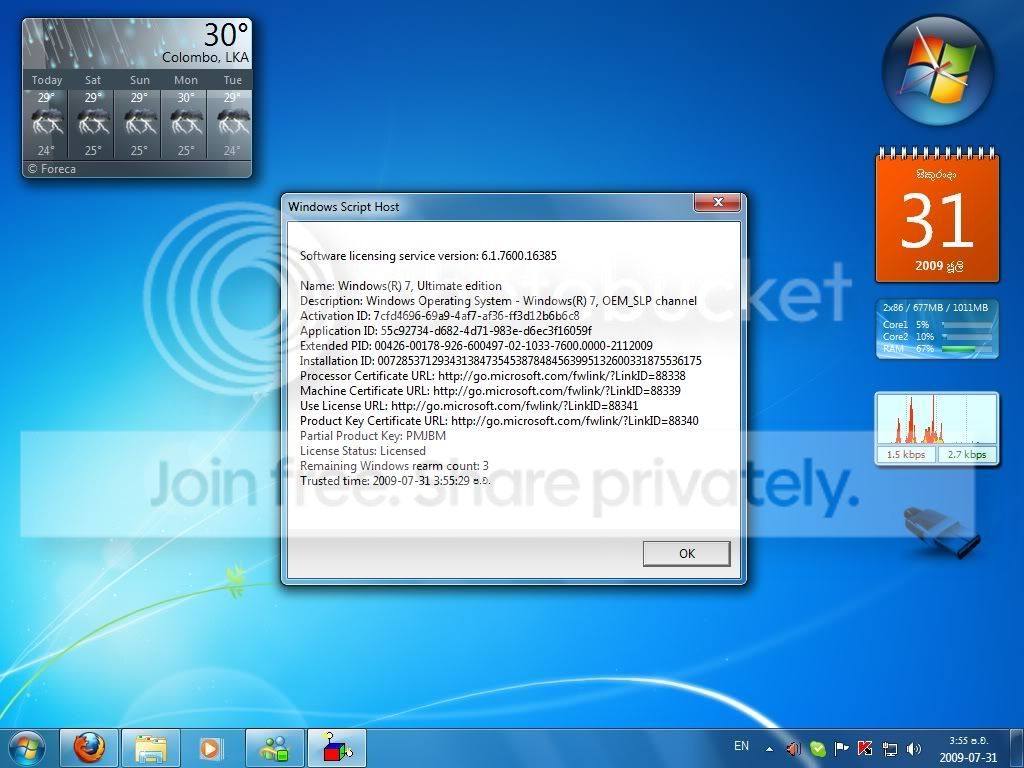Screen dimensions: 1024x768
Task: Open the orange calendar gadget showing 31
Action: click(x=937, y=216)
